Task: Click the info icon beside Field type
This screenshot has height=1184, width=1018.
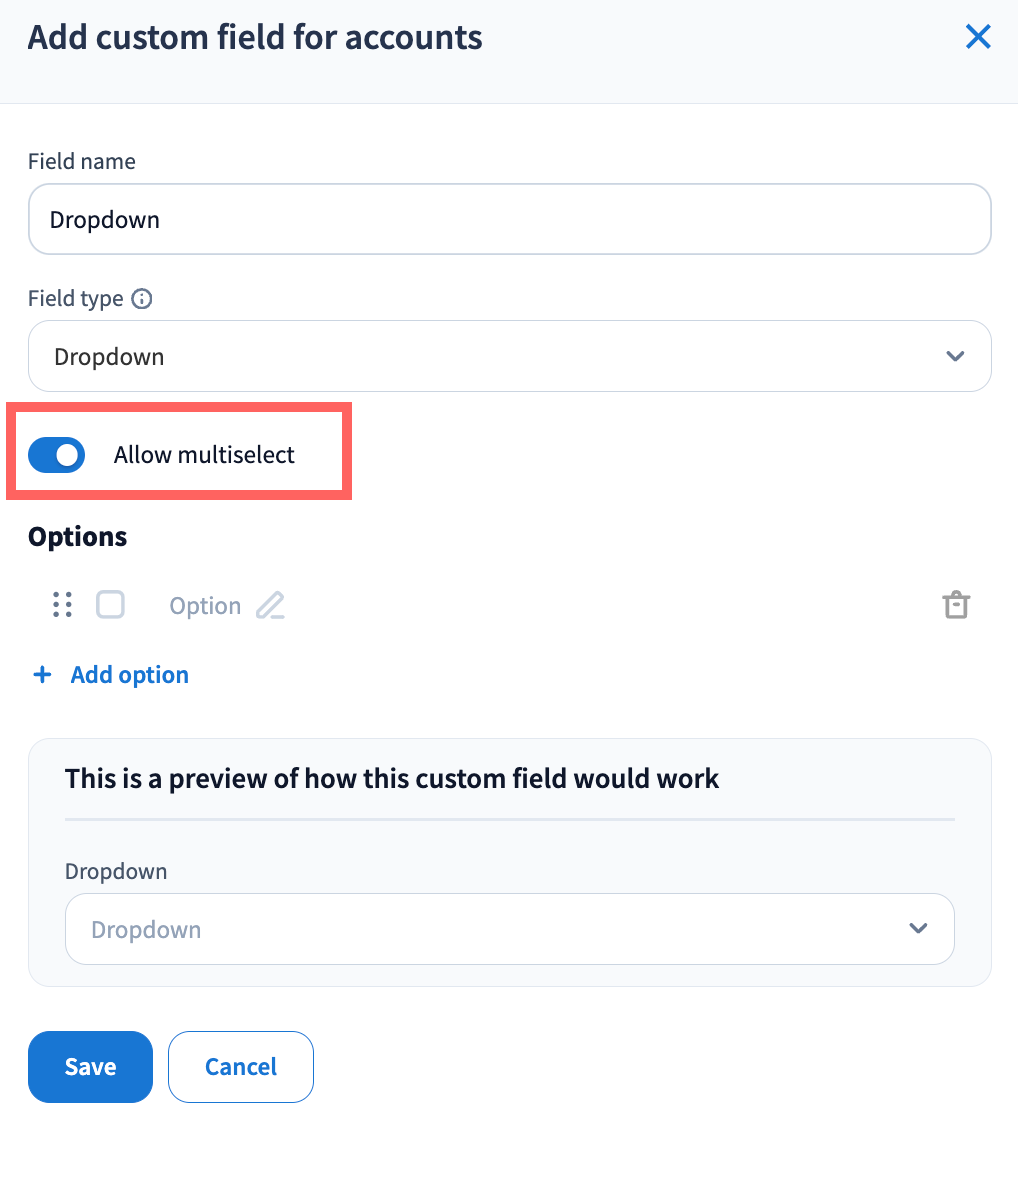Action: tap(142, 299)
